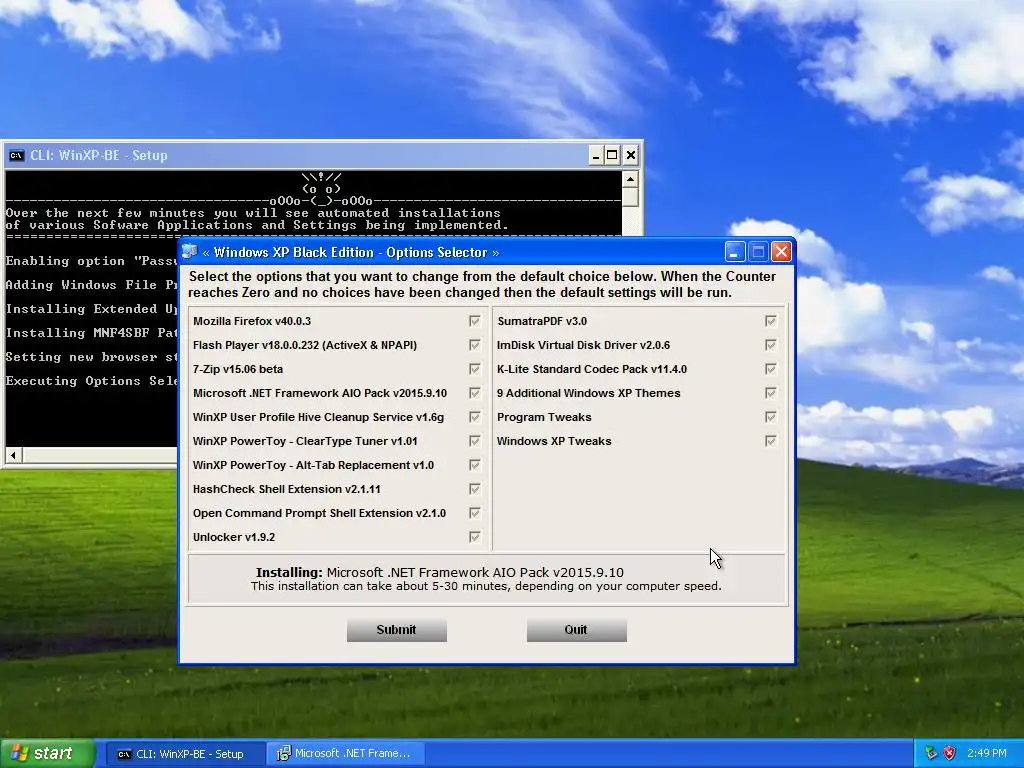The image size is (1024, 768).
Task: Toggle User Profile Hive Cleanup Service checkbox
Action: tap(475, 417)
